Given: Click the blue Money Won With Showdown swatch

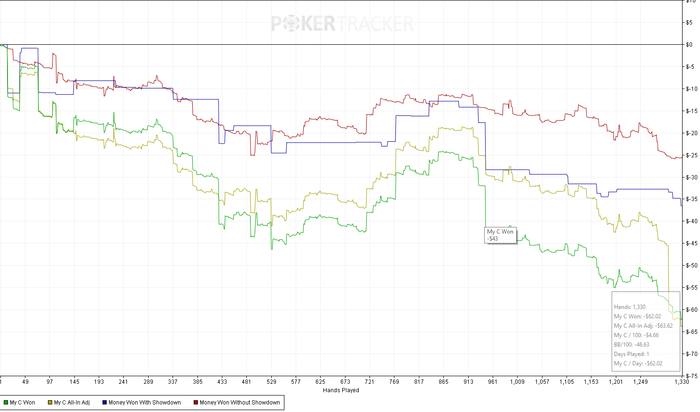Looking at the screenshot, I should [104, 403].
